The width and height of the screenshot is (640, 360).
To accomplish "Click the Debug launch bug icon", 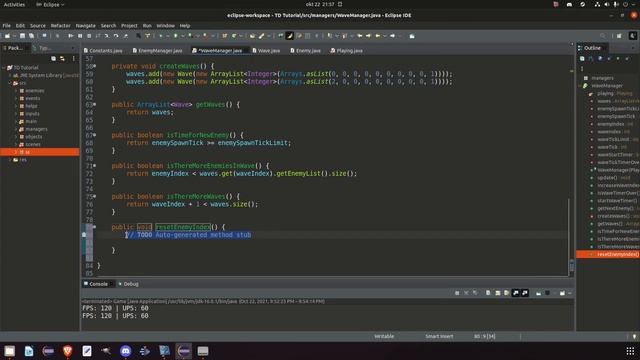I will point(160,36).
